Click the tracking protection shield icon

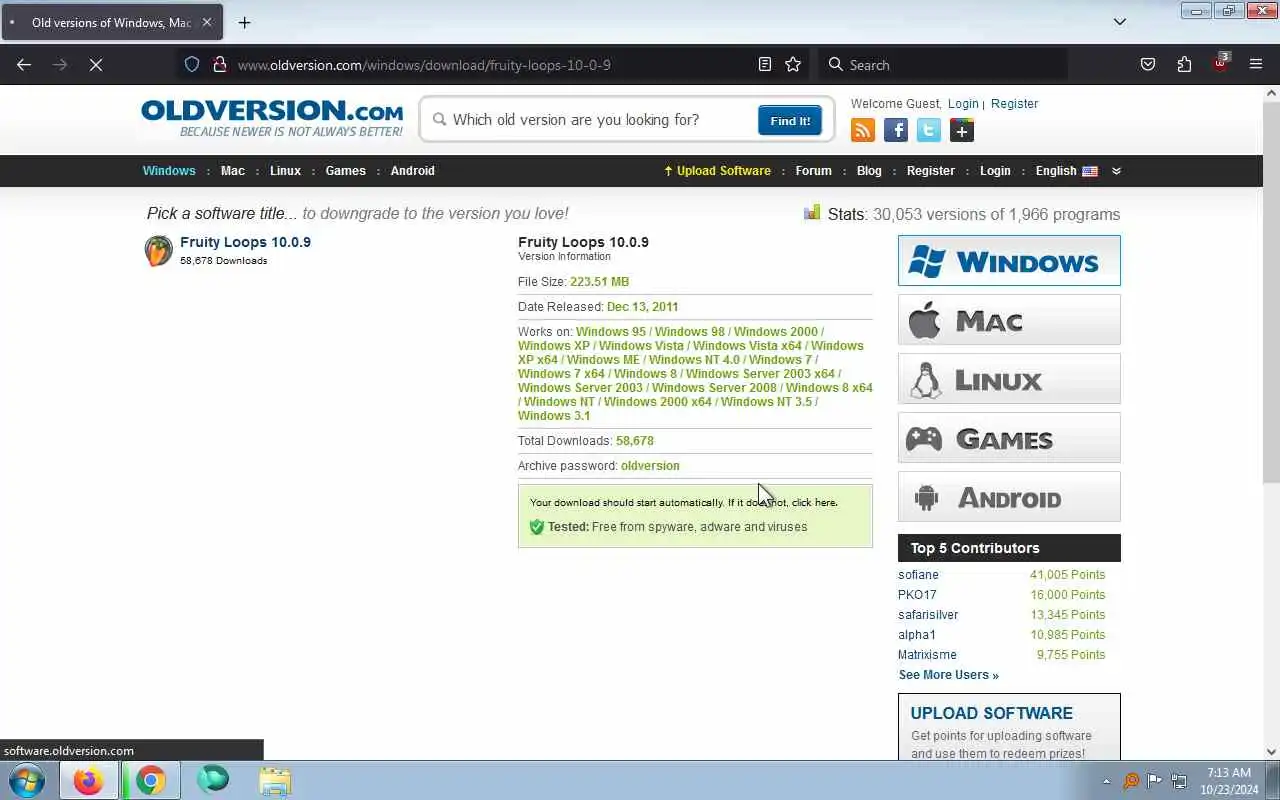coord(192,64)
